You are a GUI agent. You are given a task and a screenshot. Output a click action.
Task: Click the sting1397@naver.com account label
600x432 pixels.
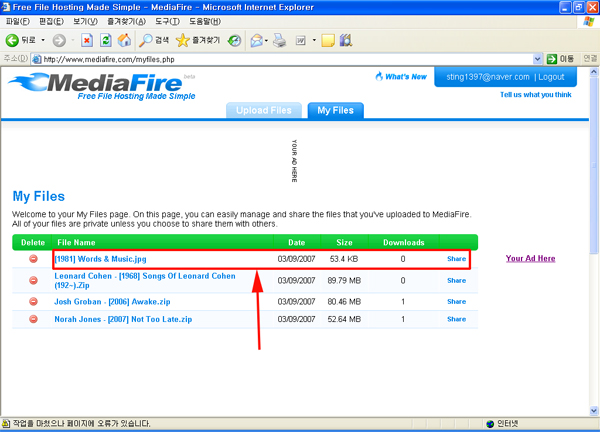pos(488,77)
